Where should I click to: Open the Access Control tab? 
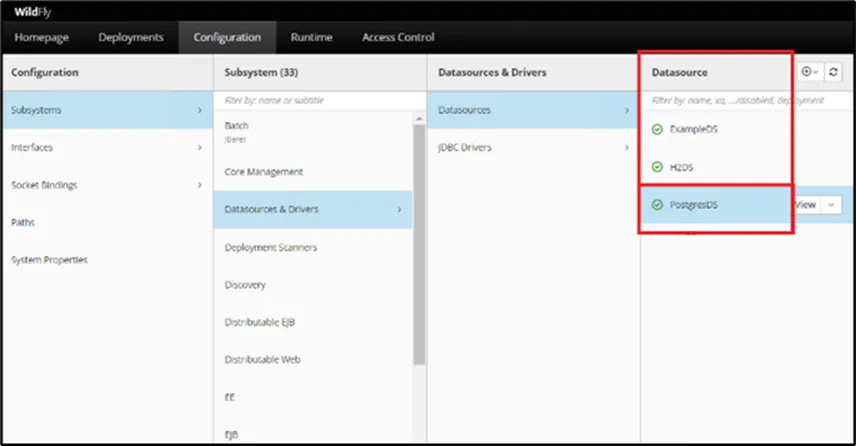point(398,38)
